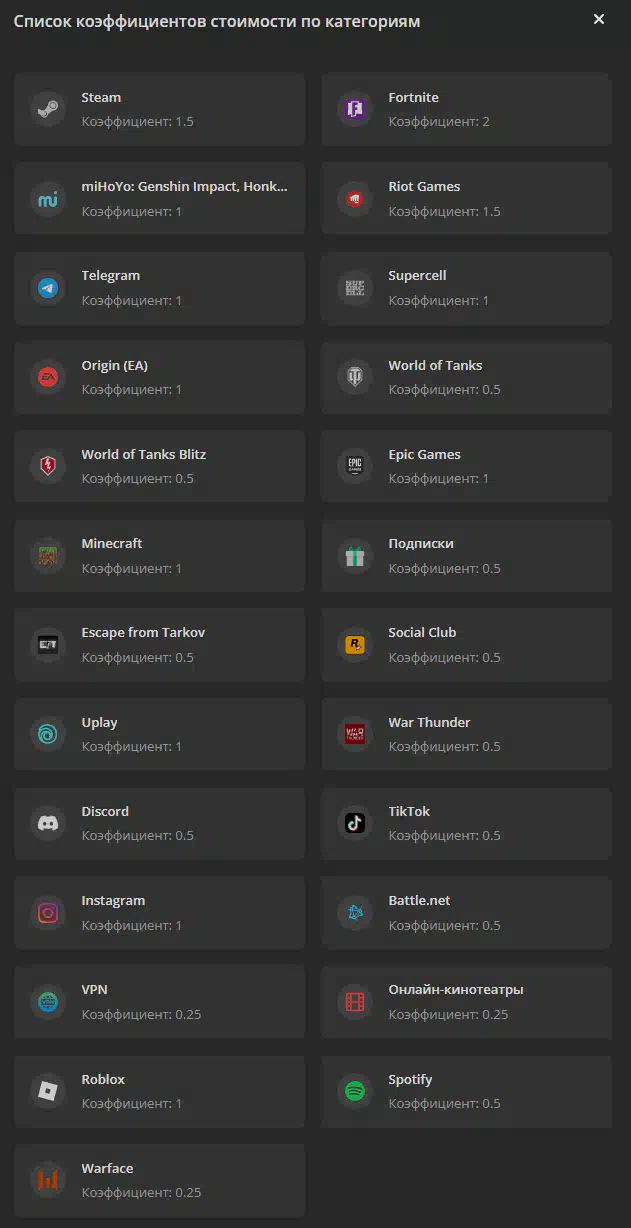Select the Steam category name
The width and height of the screenshot is (631, 1228).
click(101, 97)
